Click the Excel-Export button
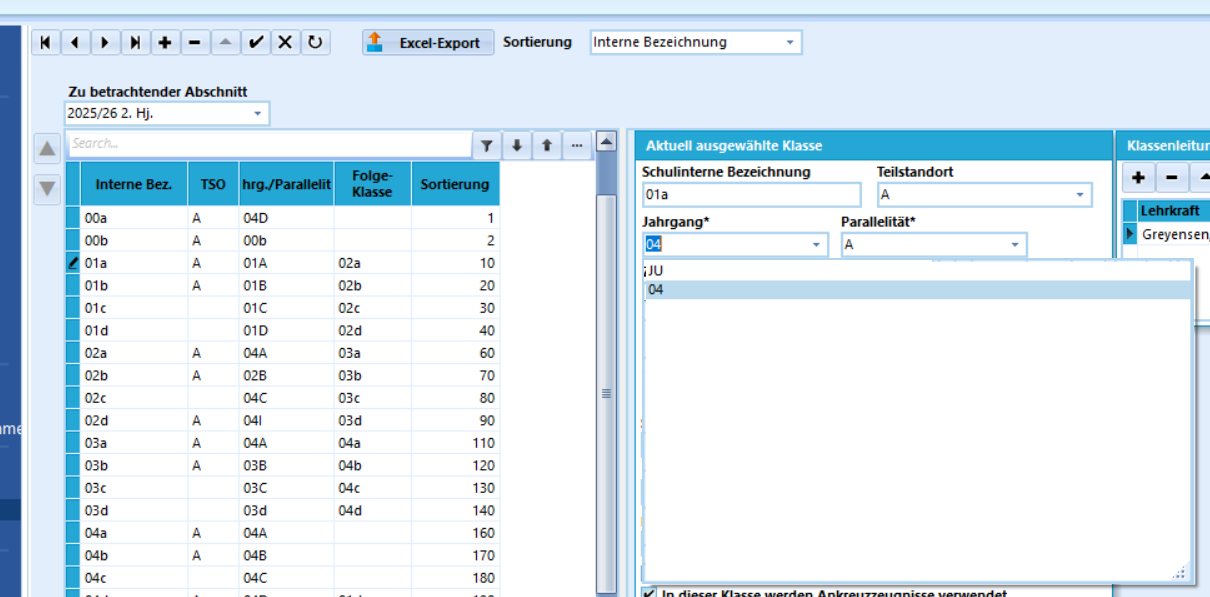The image size is (1210, 597). coord(428,42)
